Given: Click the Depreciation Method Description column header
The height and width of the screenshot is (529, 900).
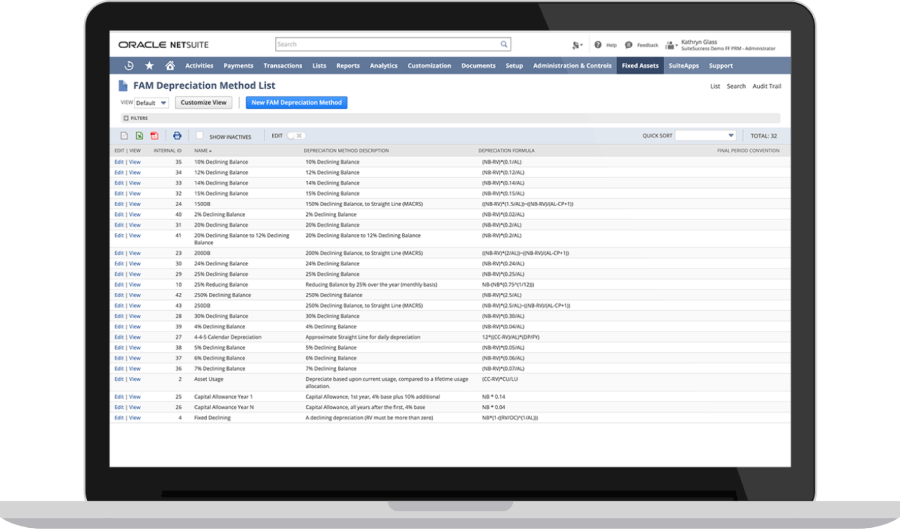Looking at the screenshot, I should tap(346, 150).
